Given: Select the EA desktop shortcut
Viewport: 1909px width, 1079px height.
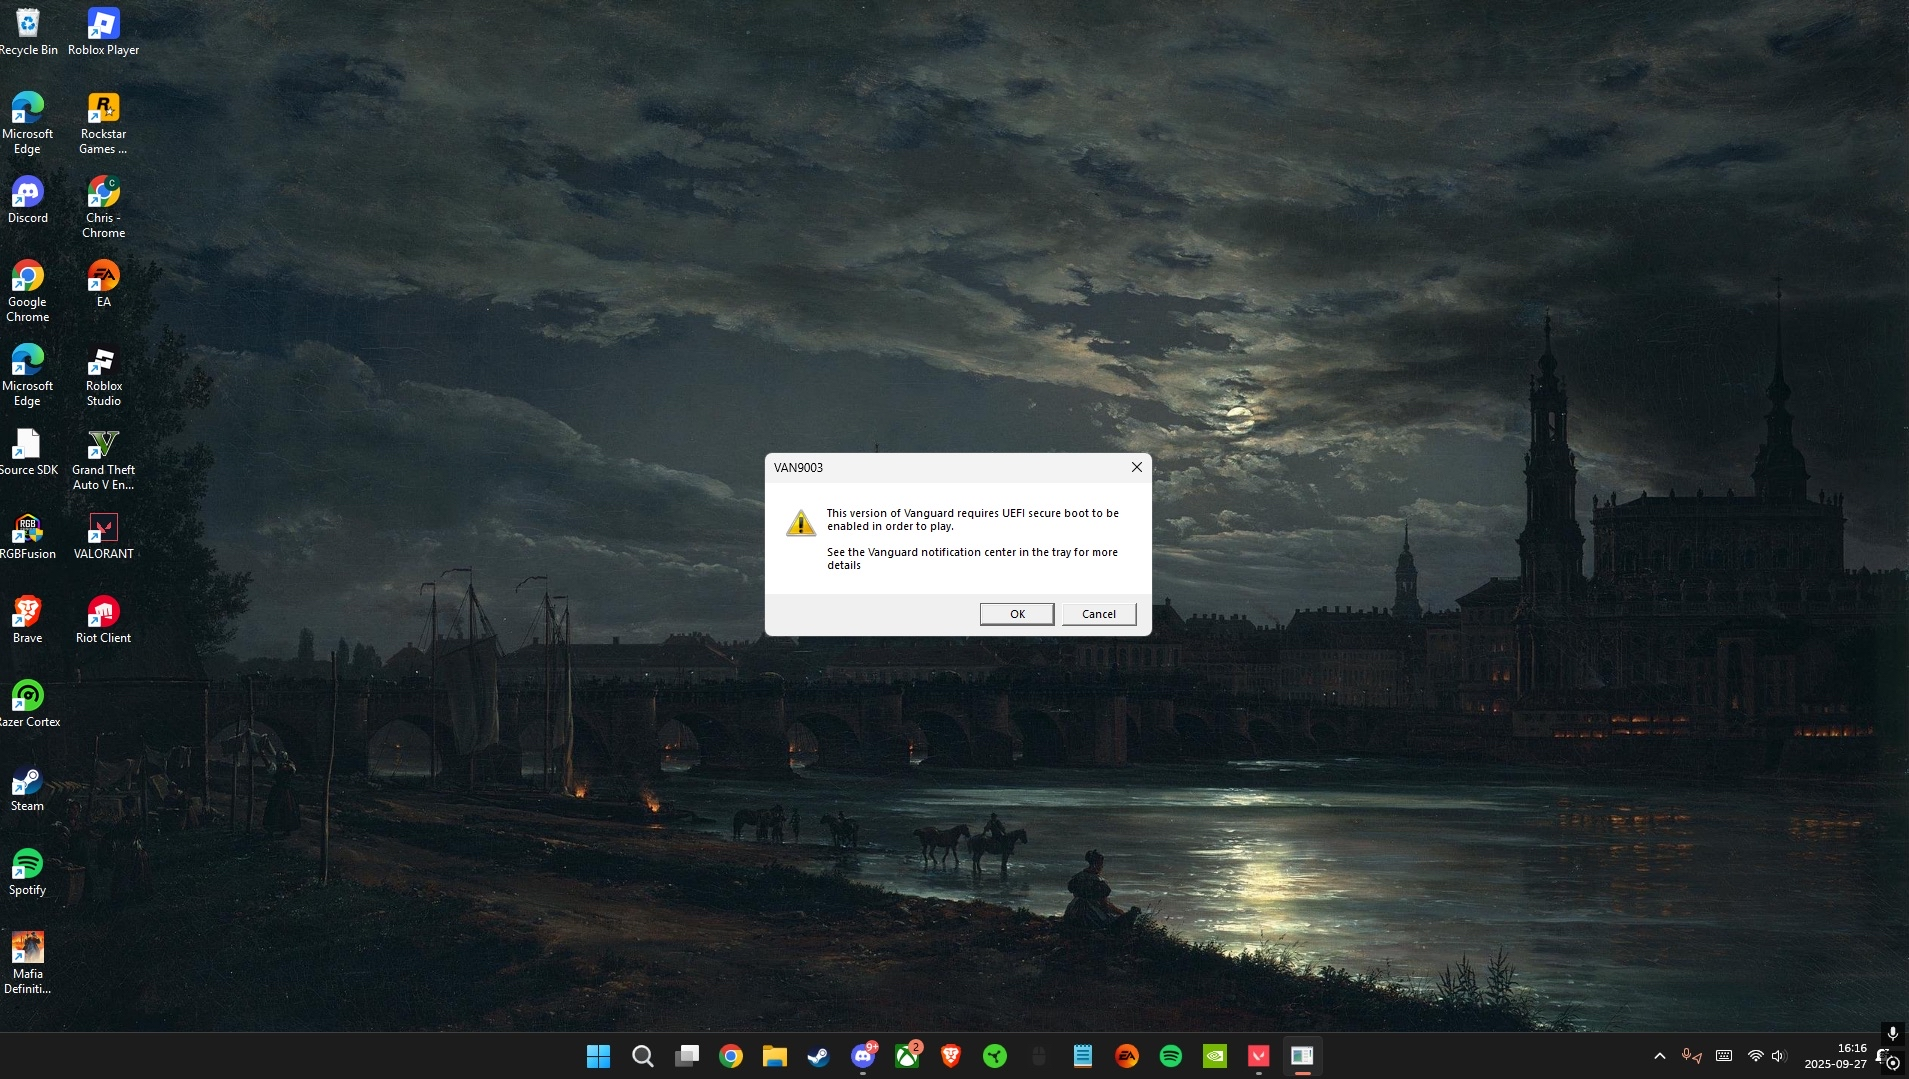Looking at the screenshot, I should tap(103, 284).
